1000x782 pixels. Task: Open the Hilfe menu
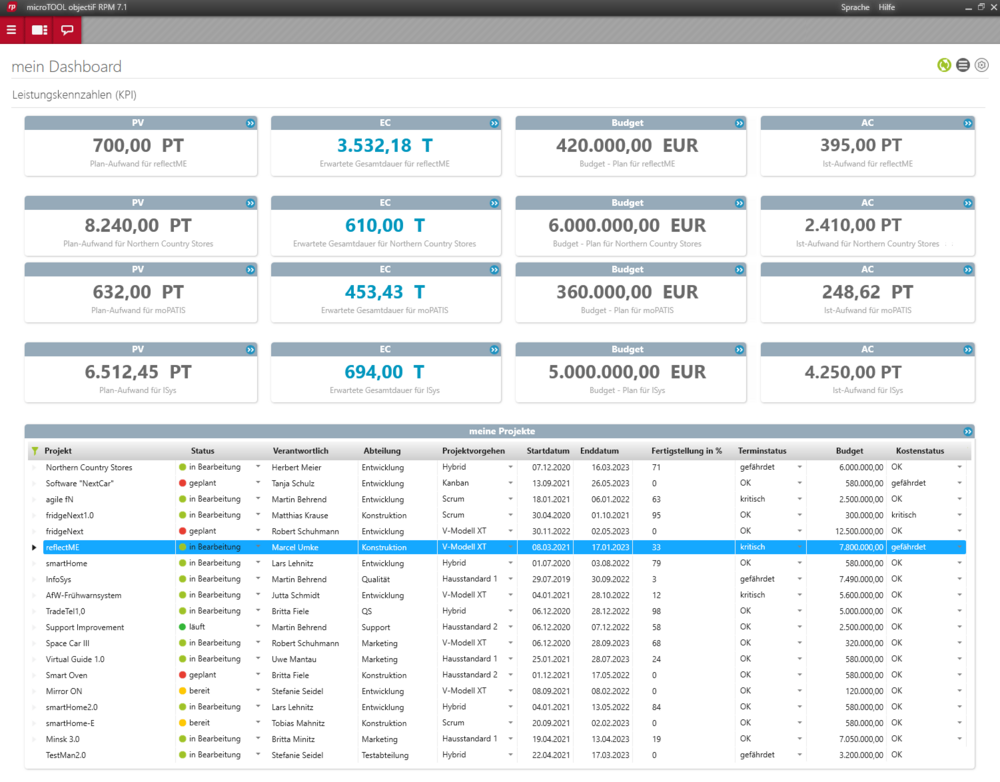[886, 7]
